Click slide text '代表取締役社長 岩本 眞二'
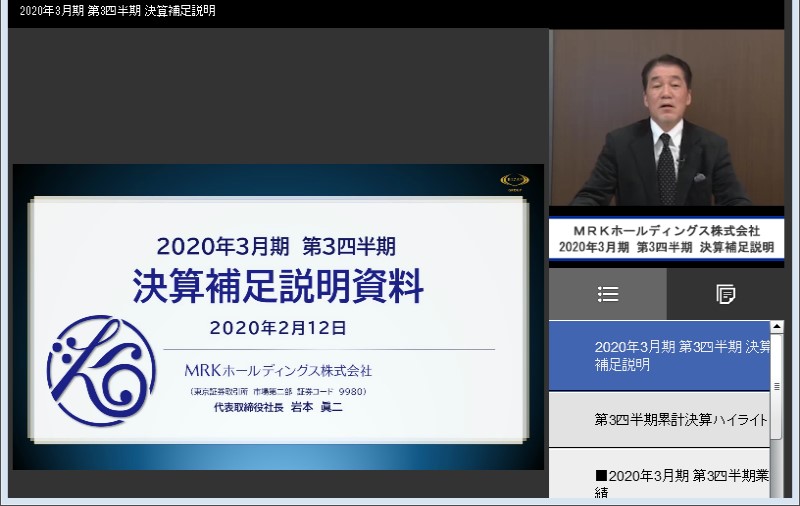The width and height of the screenshot is (800, 506). pyautogui.click(x=278, y=407)
